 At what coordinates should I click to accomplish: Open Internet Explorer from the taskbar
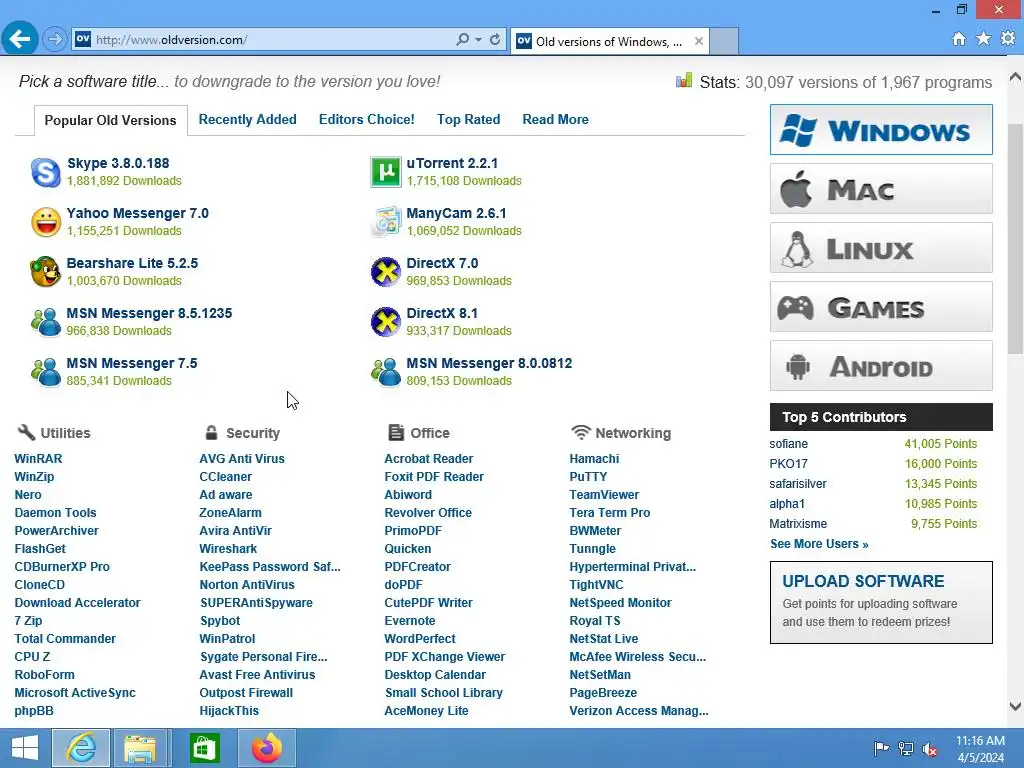(x=81, y=748)
